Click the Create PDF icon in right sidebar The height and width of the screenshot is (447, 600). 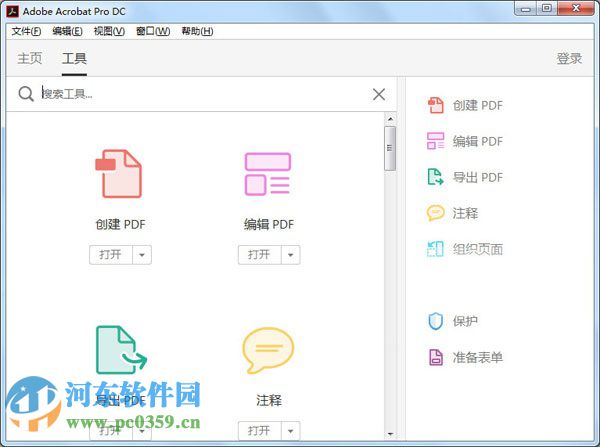(435, 105)
